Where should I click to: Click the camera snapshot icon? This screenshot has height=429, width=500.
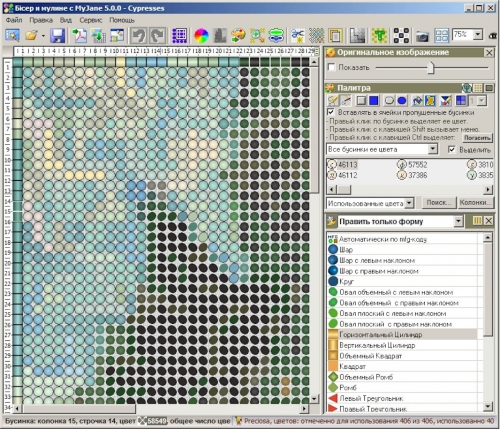[x=422, y=36]
